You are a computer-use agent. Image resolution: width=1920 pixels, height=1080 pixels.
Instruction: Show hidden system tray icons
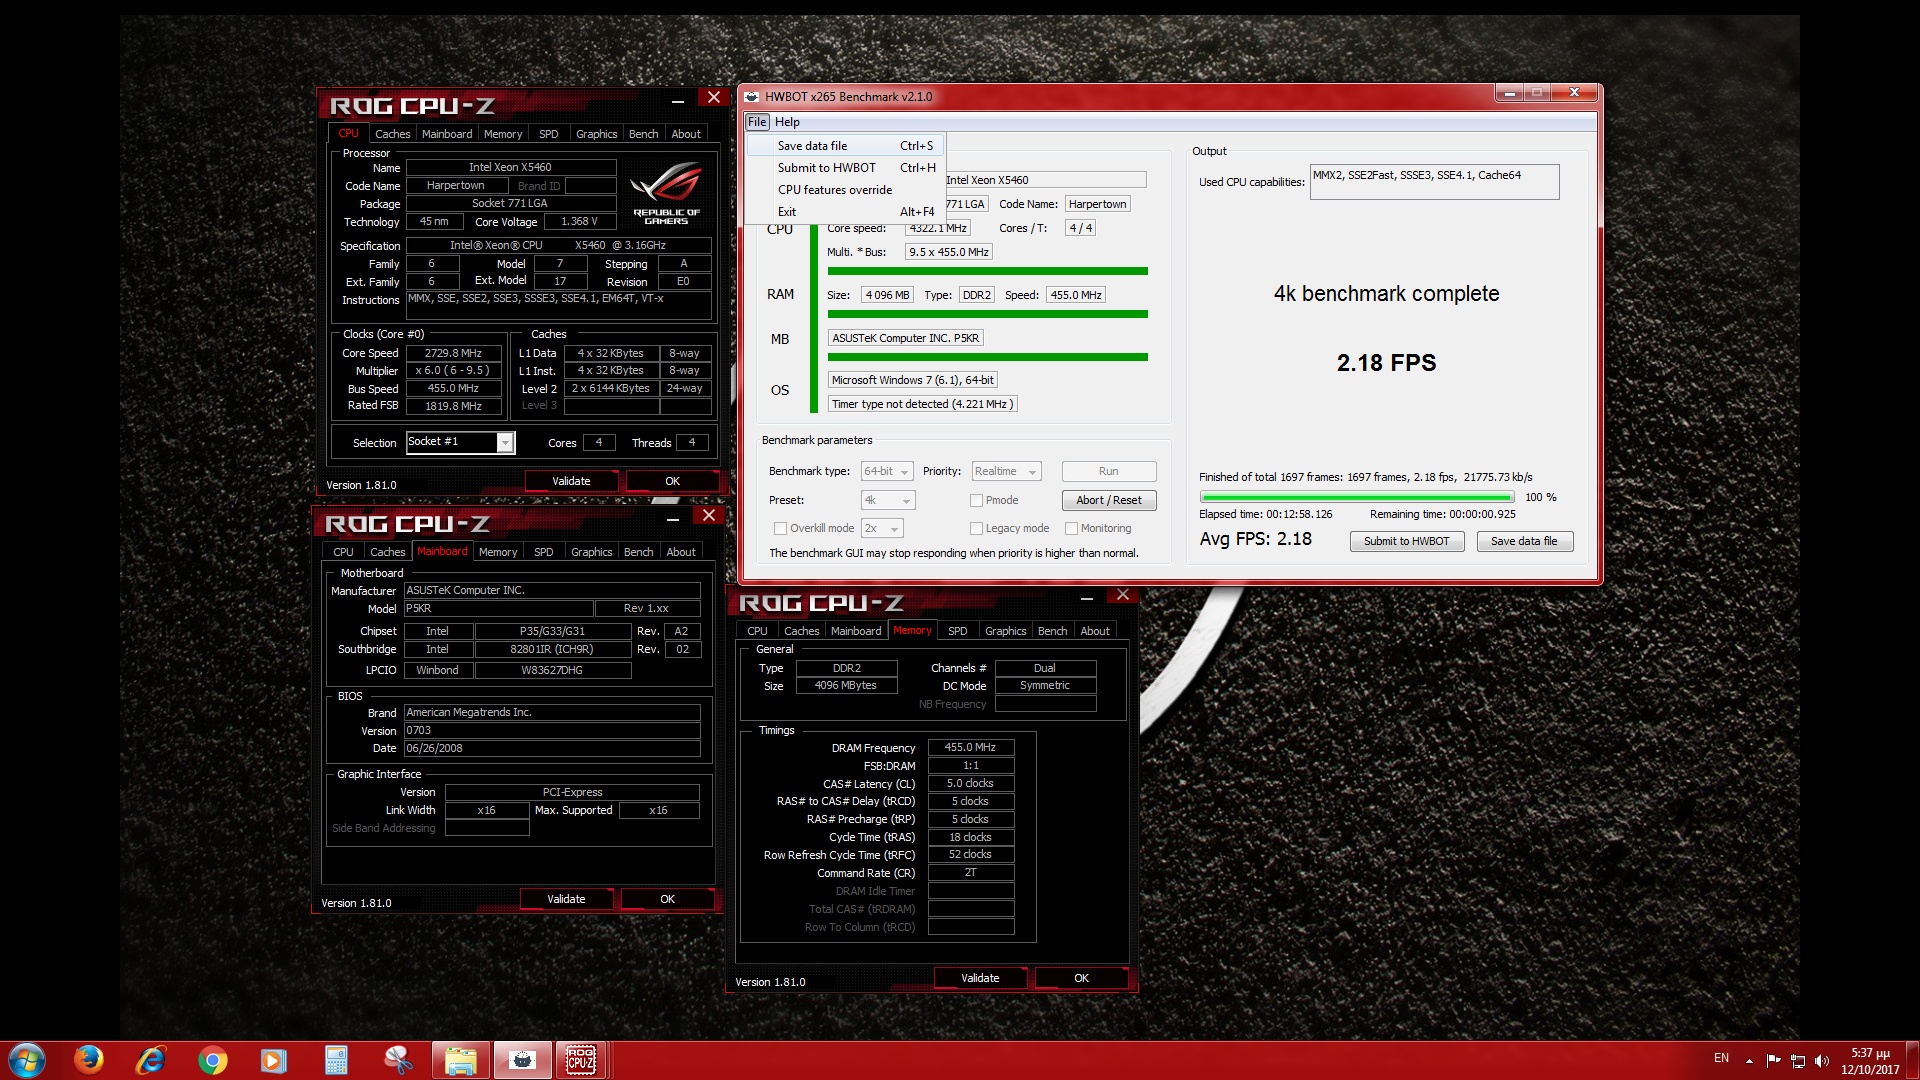[1749, 1061]
